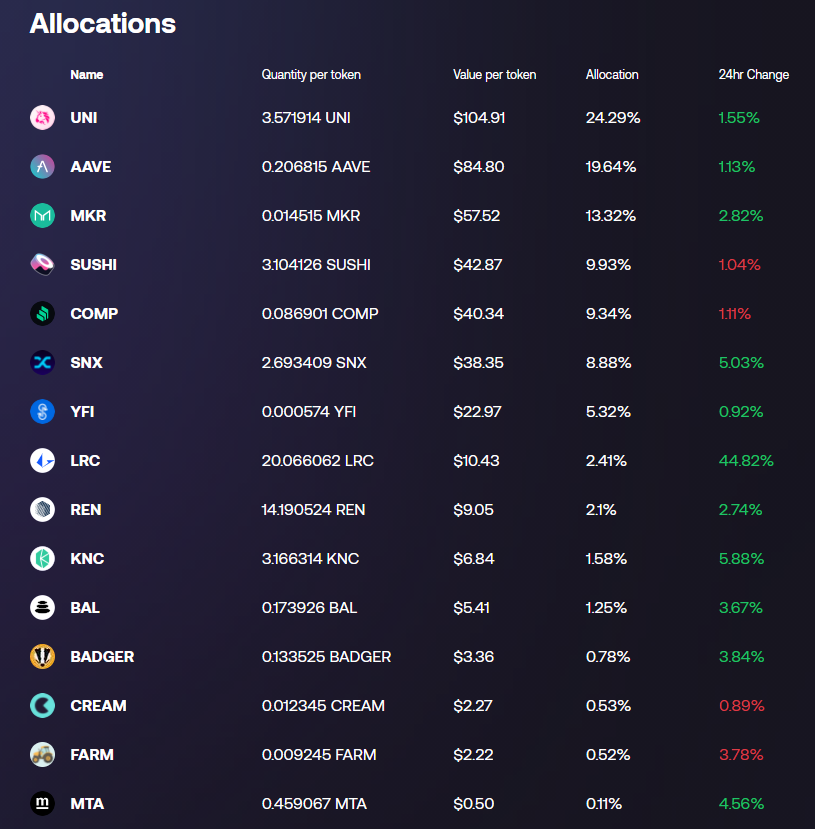Sort by Quantity per token header
Viewport: 815px width, 829px height.
click(311, 75)
